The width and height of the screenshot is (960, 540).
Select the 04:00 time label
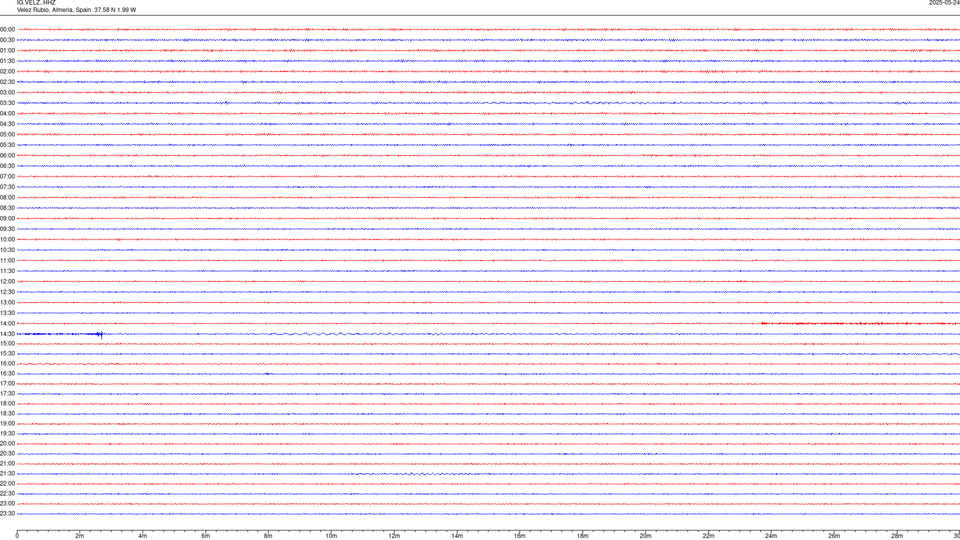point(7,113)
